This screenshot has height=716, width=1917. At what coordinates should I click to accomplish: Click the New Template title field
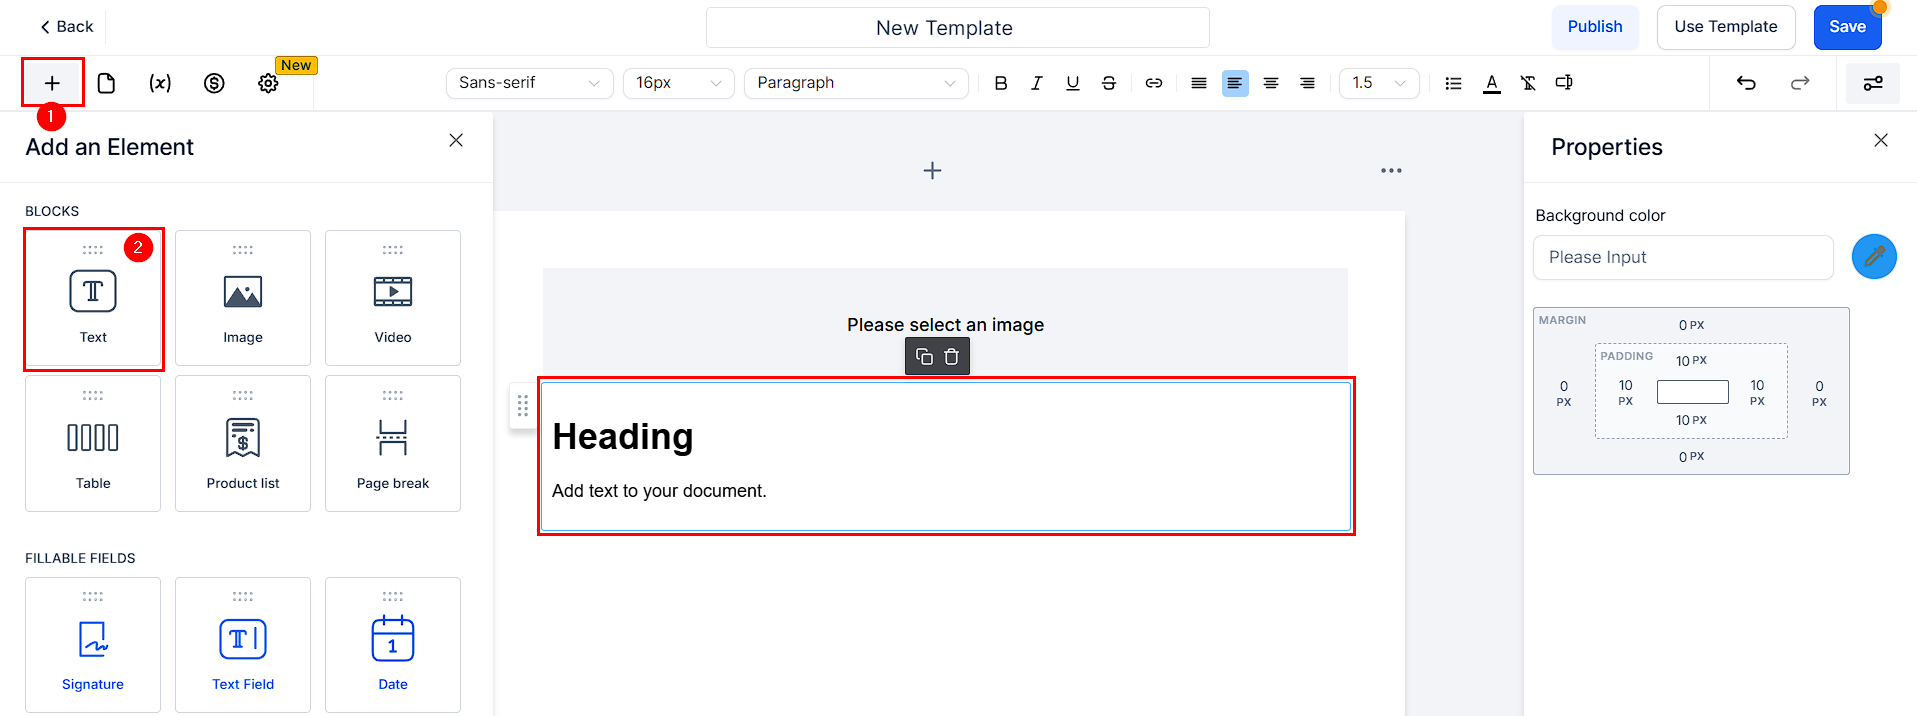957,28
